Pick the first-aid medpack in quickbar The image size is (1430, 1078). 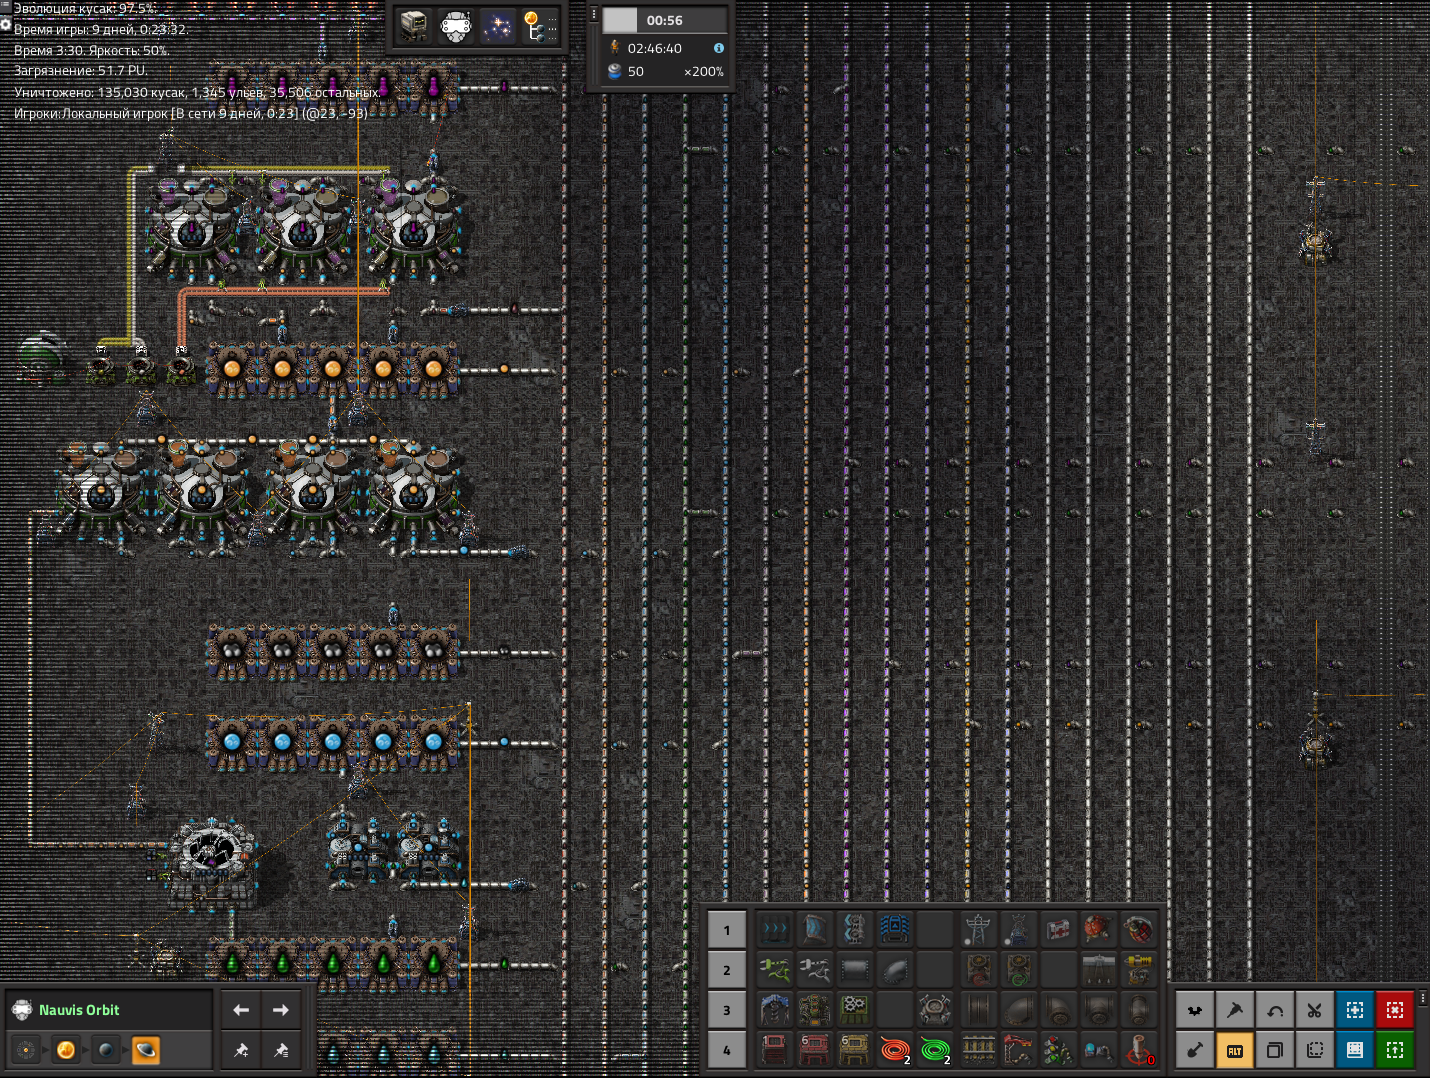pos(1059,930)
